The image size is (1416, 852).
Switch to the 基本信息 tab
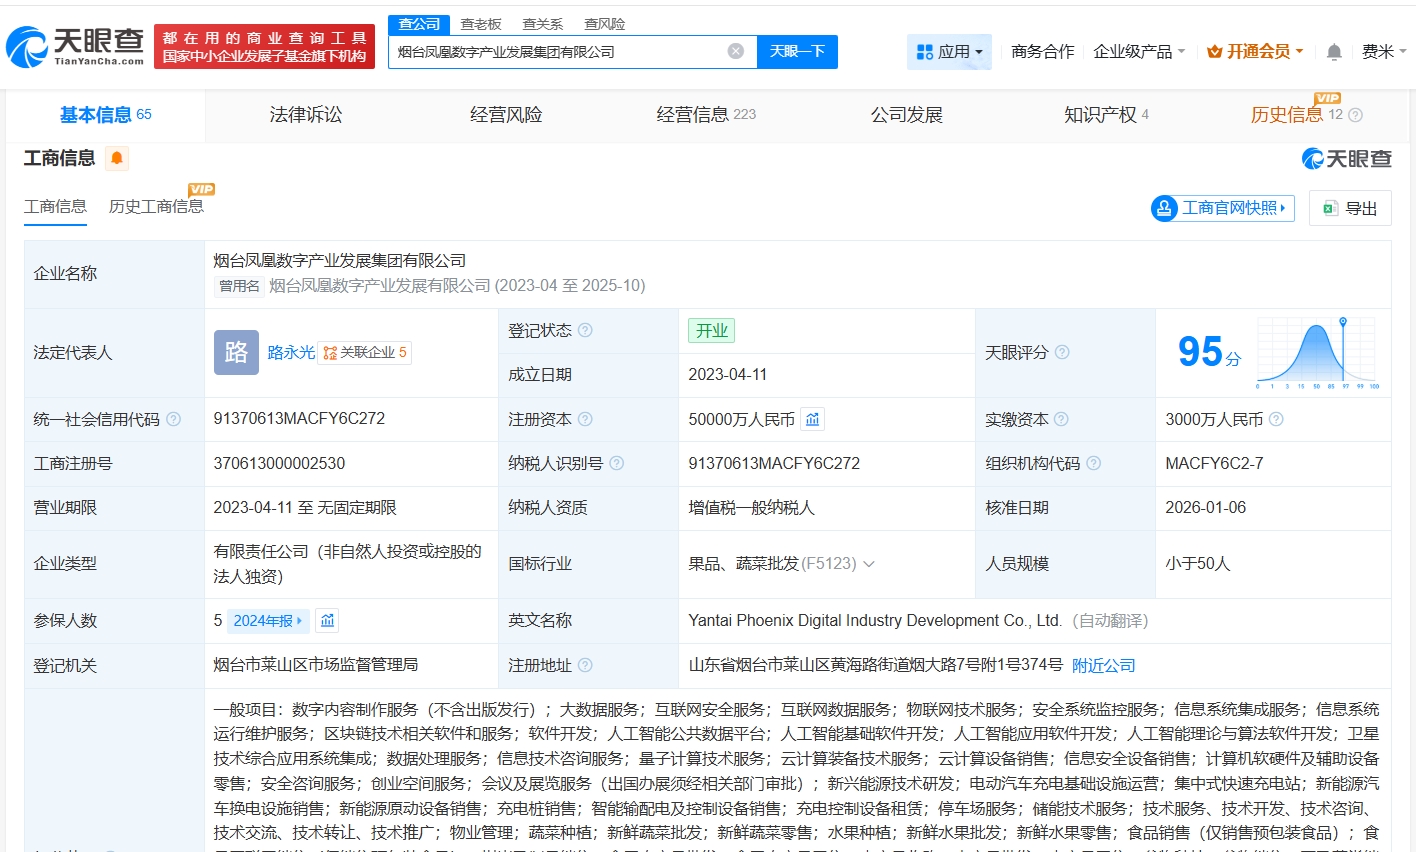[x=106, y=115]
